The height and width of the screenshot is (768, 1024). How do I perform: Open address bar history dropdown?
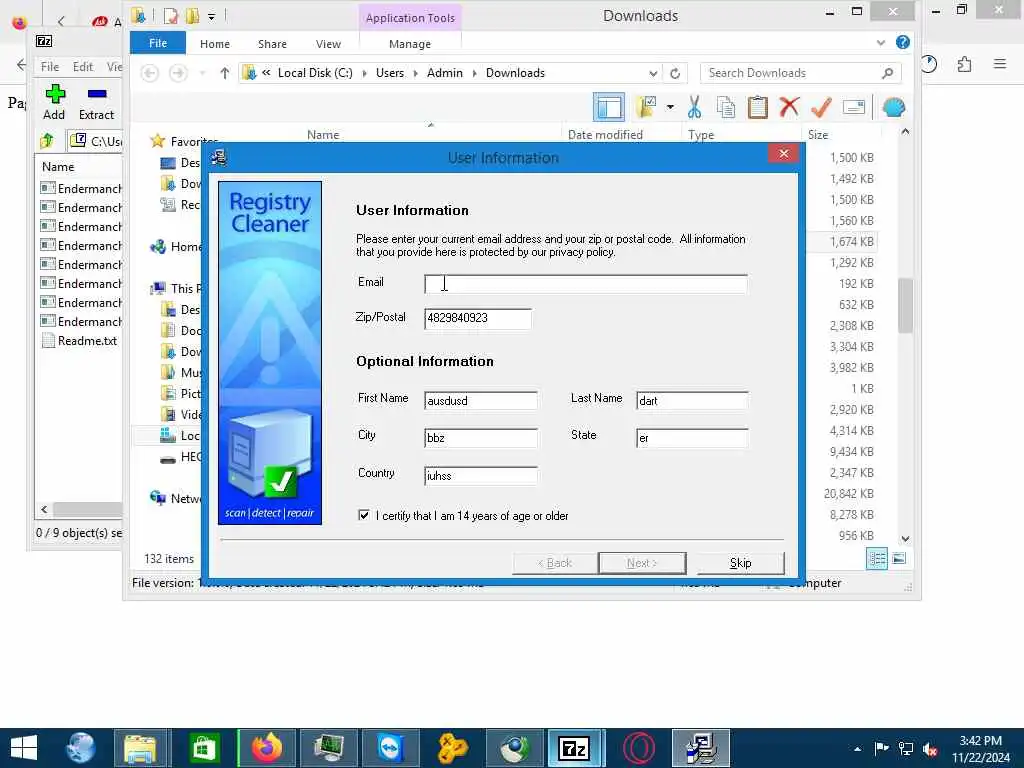652,73
